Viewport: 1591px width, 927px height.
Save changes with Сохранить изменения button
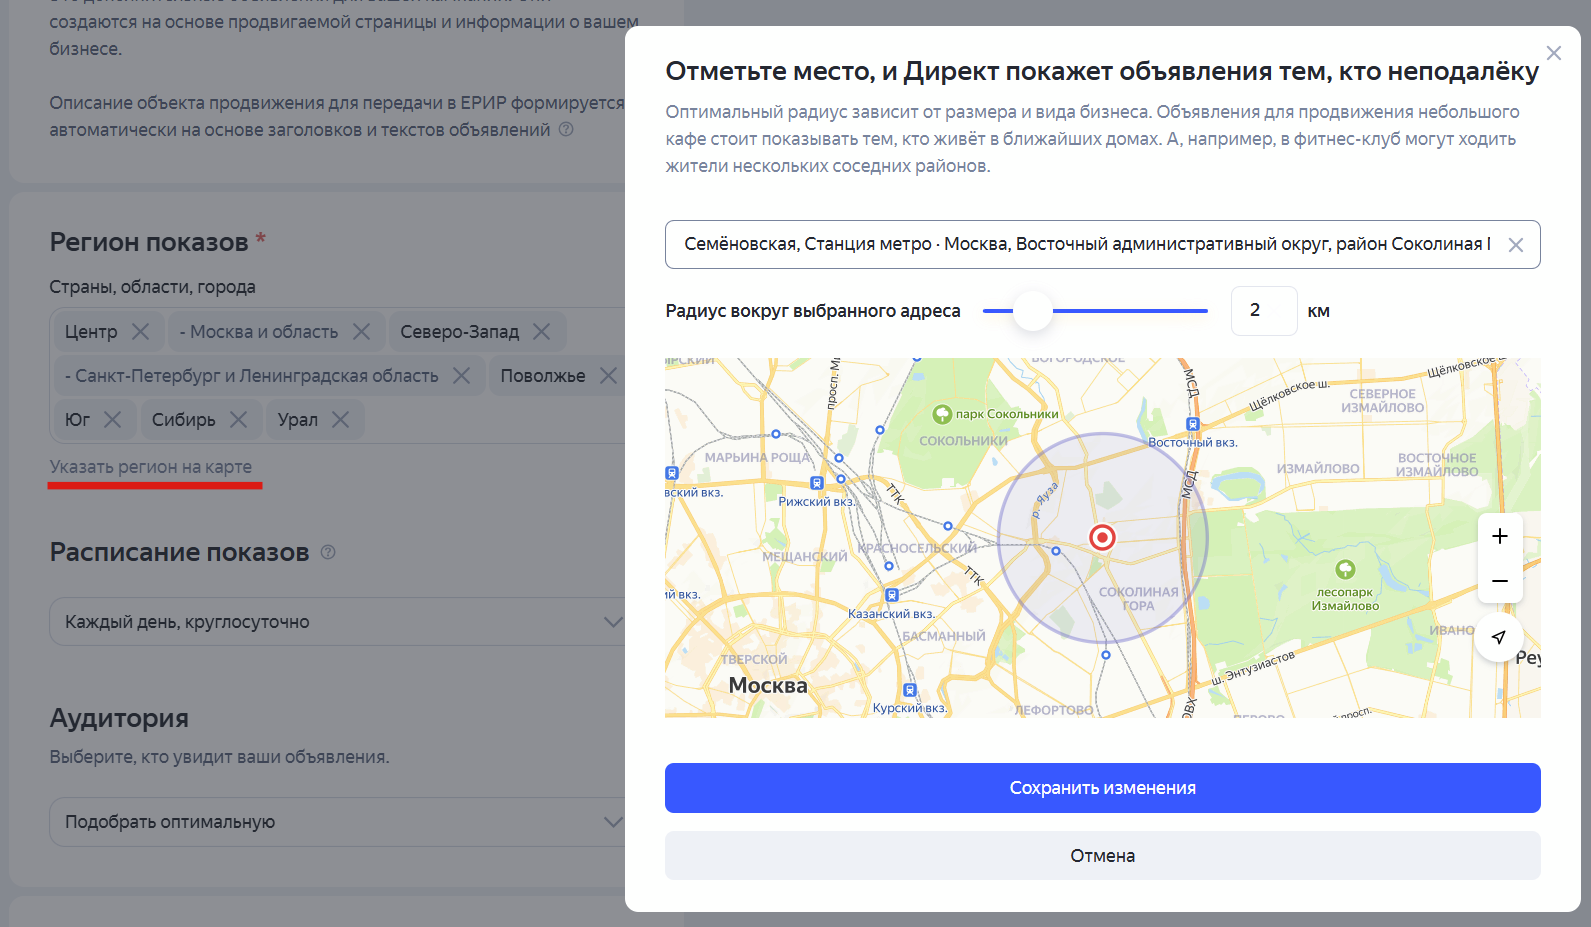1102,788
